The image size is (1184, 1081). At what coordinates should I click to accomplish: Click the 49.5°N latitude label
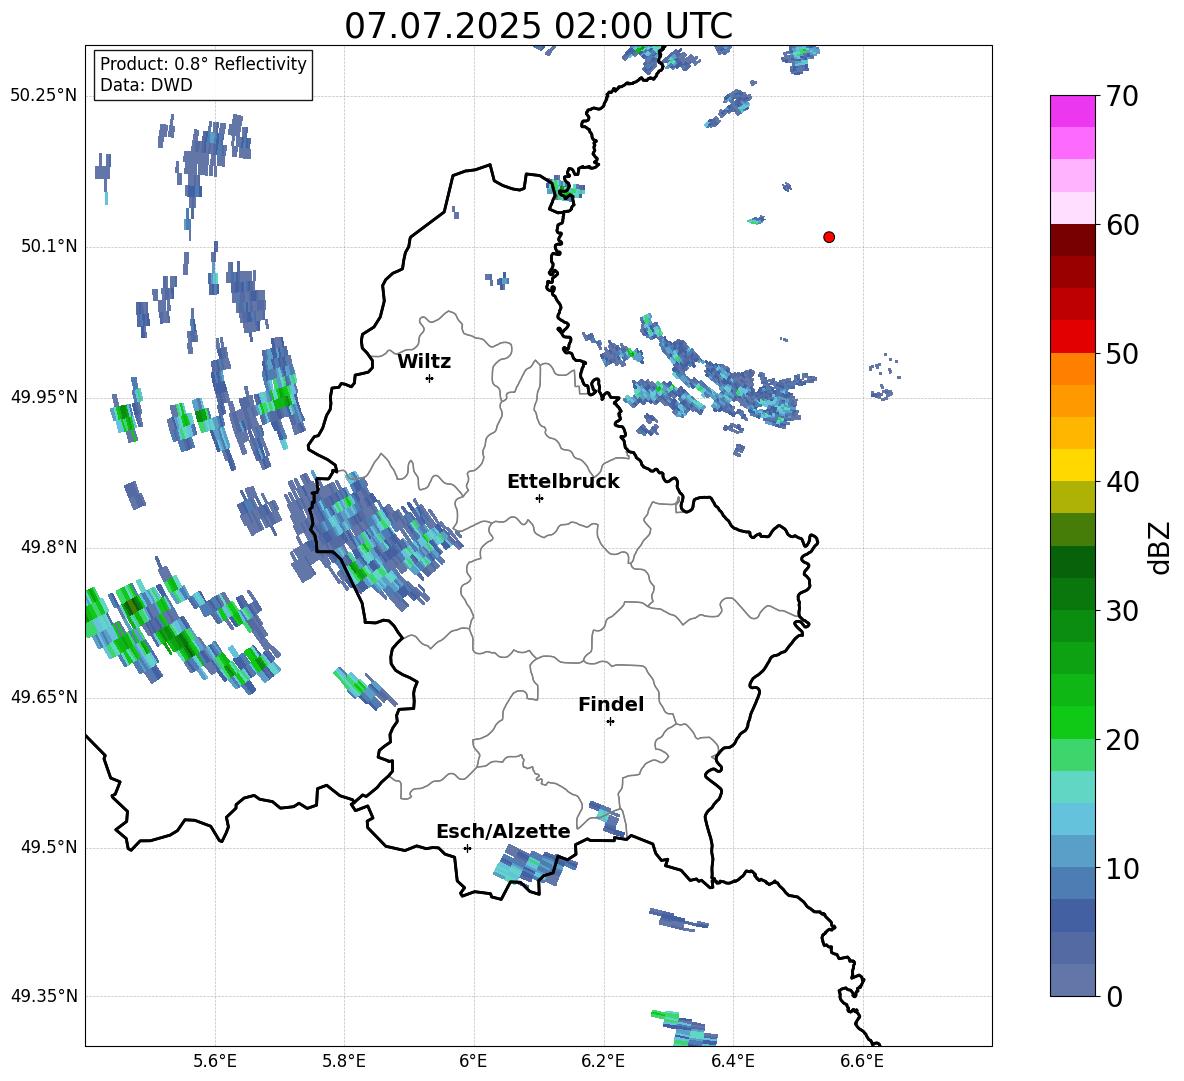tap(49, 847)
